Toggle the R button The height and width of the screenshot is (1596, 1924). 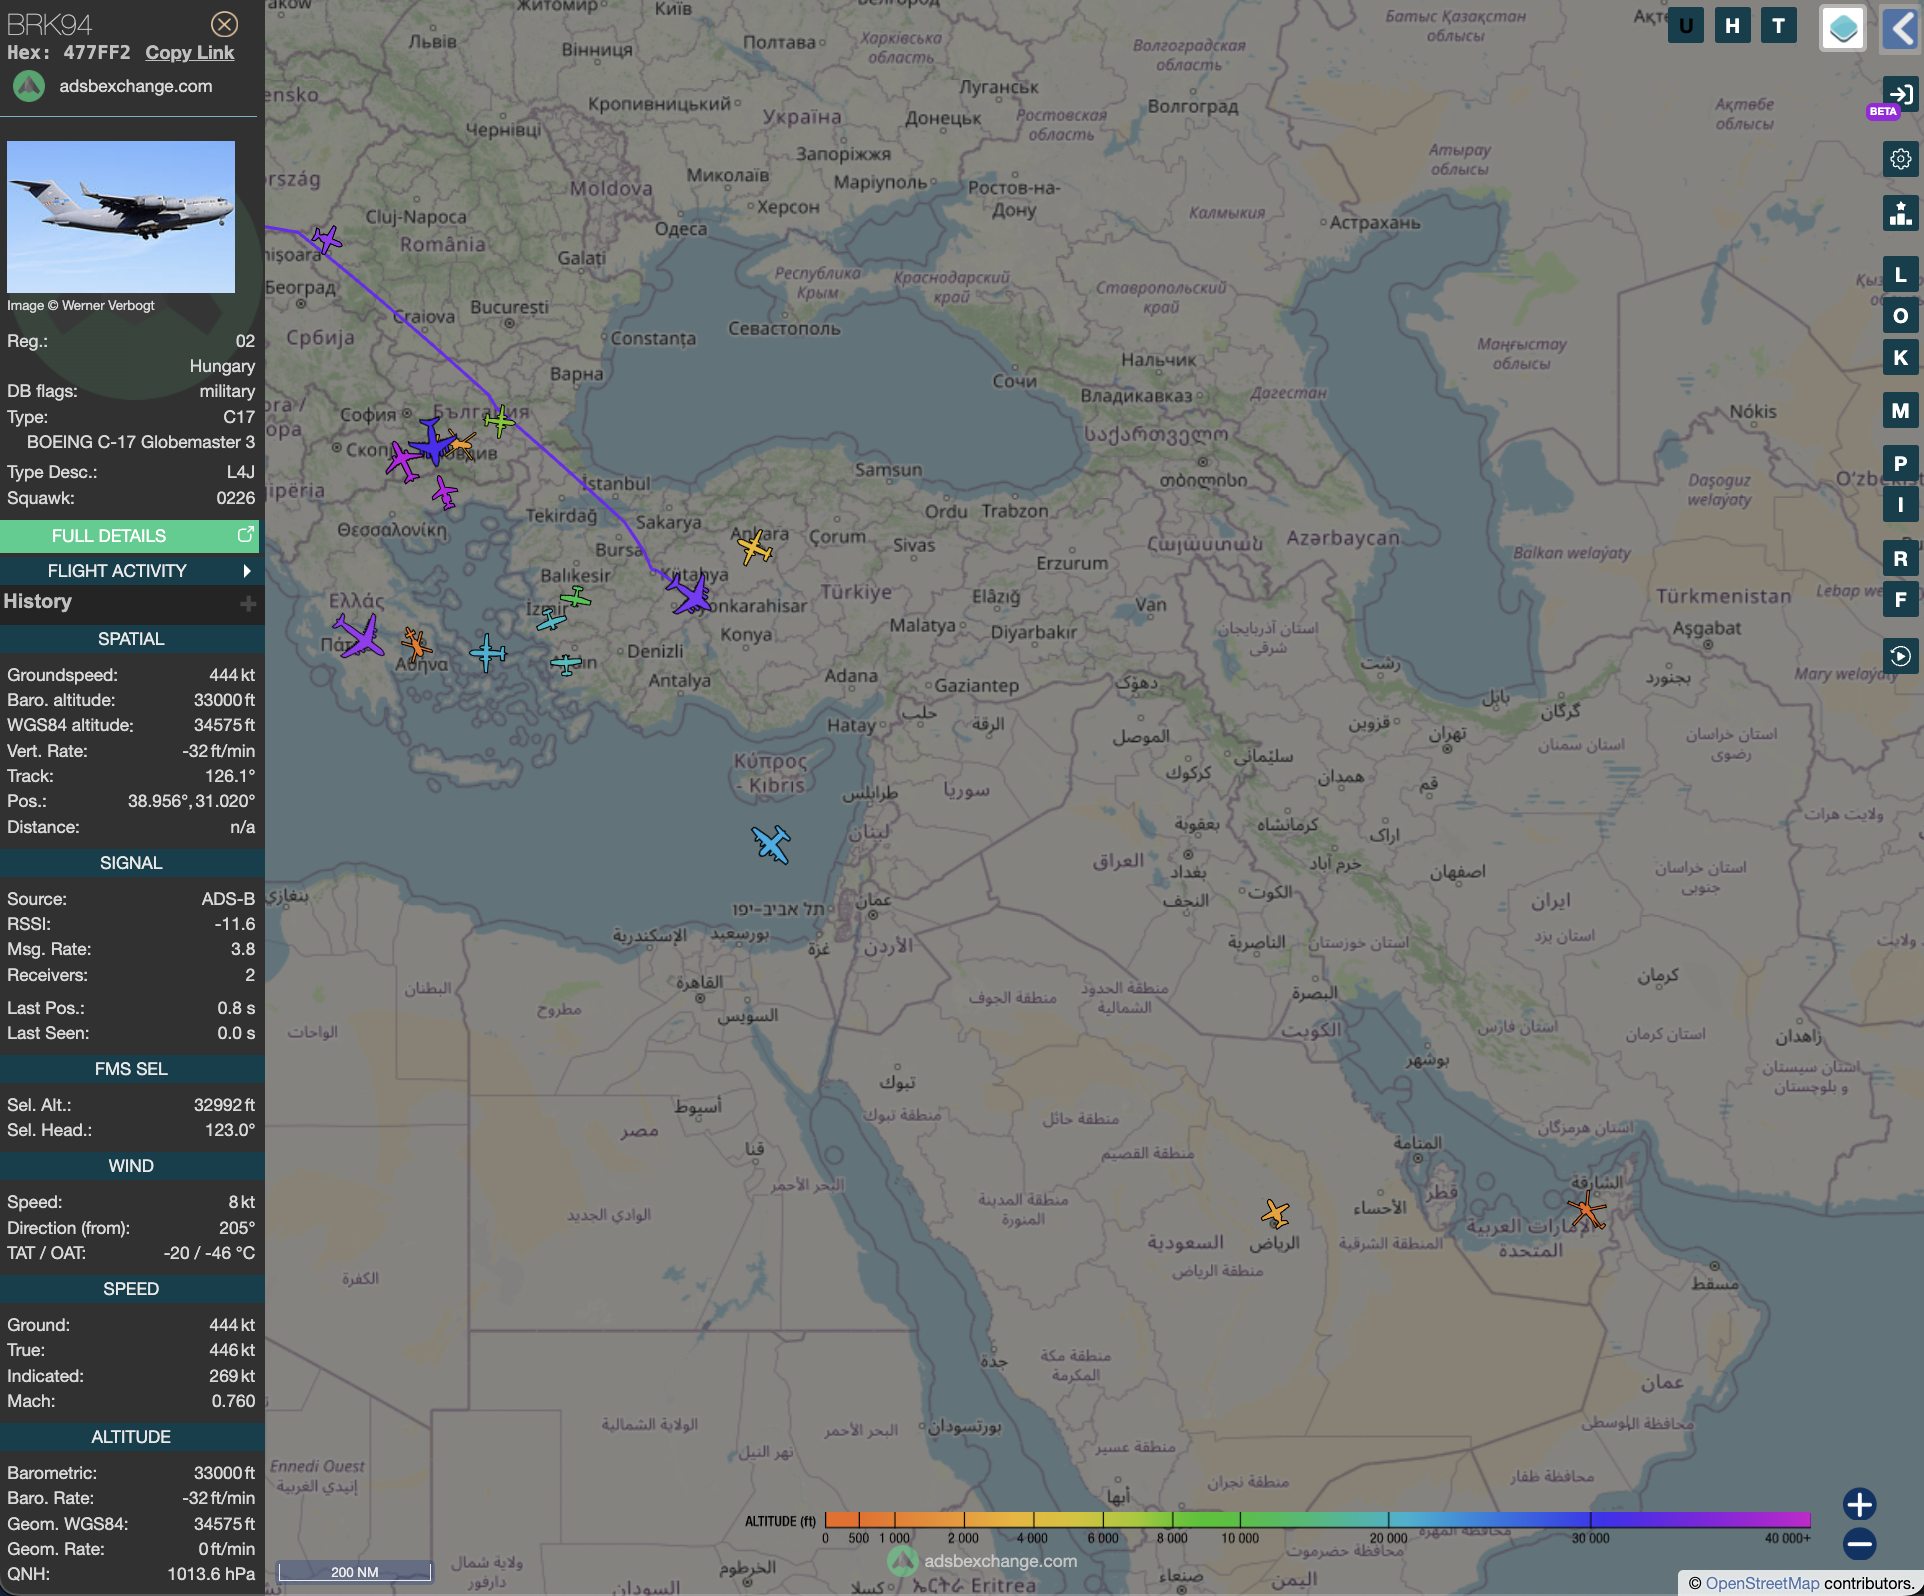pos(1900,558)
